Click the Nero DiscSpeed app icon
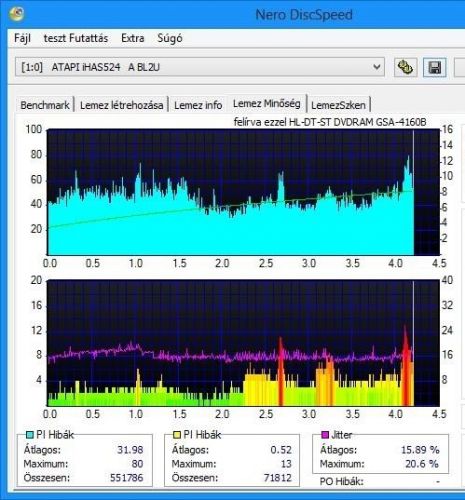465x500 pixels. tap(16, 14)
